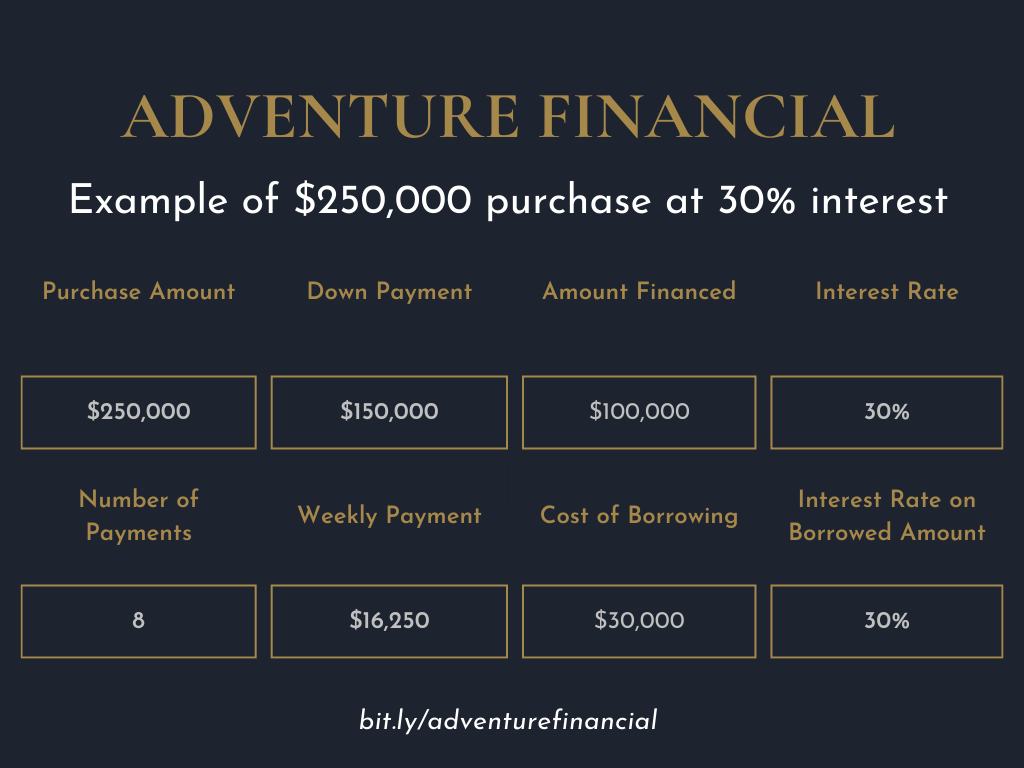Click the Interest Rate on Borrowed Amount label

point(887,516)
